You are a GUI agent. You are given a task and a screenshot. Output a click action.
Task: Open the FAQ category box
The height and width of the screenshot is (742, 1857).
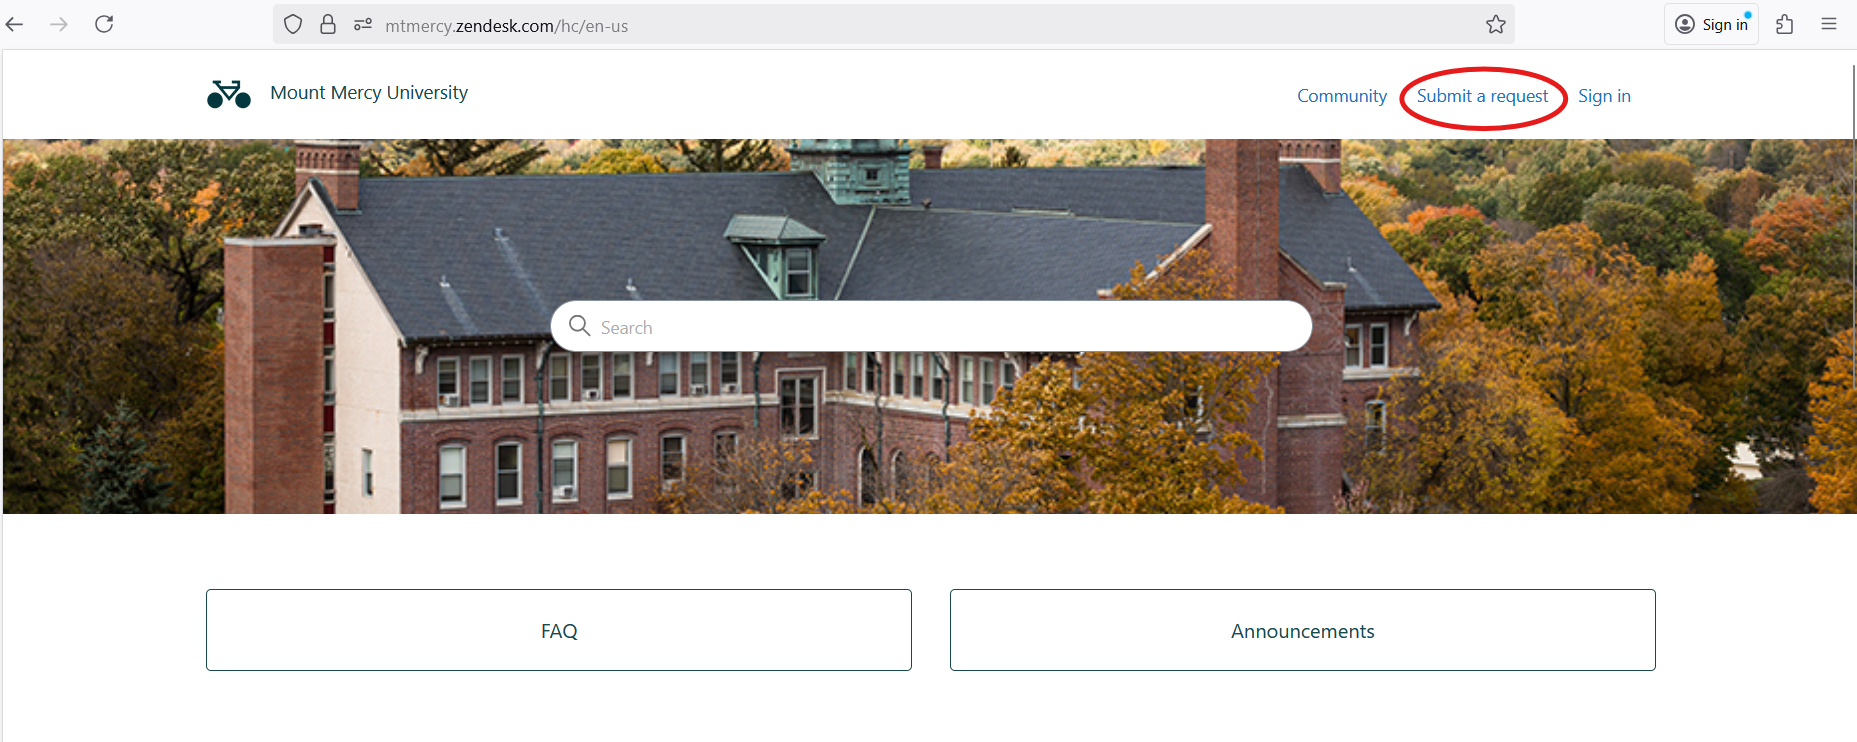click(559, 630)
